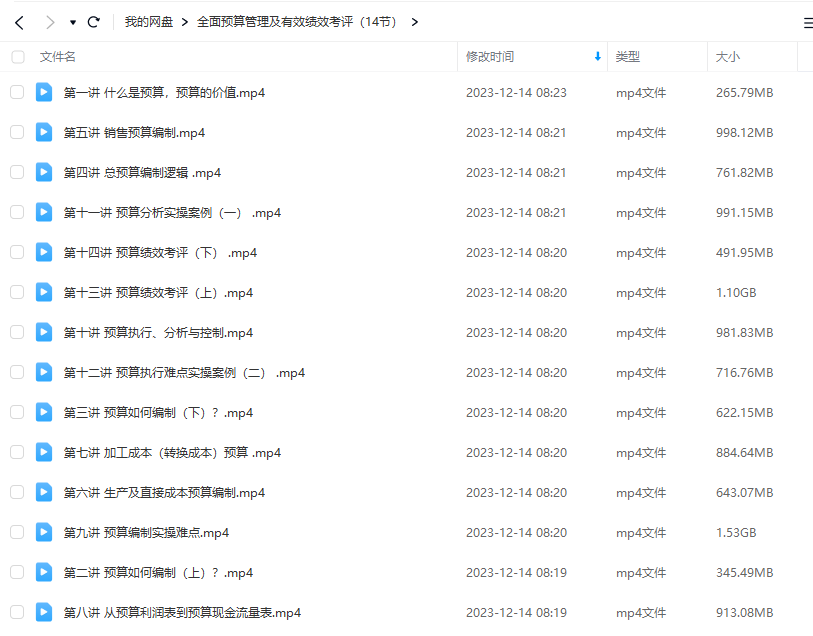Select file 第八讲 从预算利润表到预算现金流量表.mp4
The width and height of the screenshot is (813, 636).
(182, 613)
